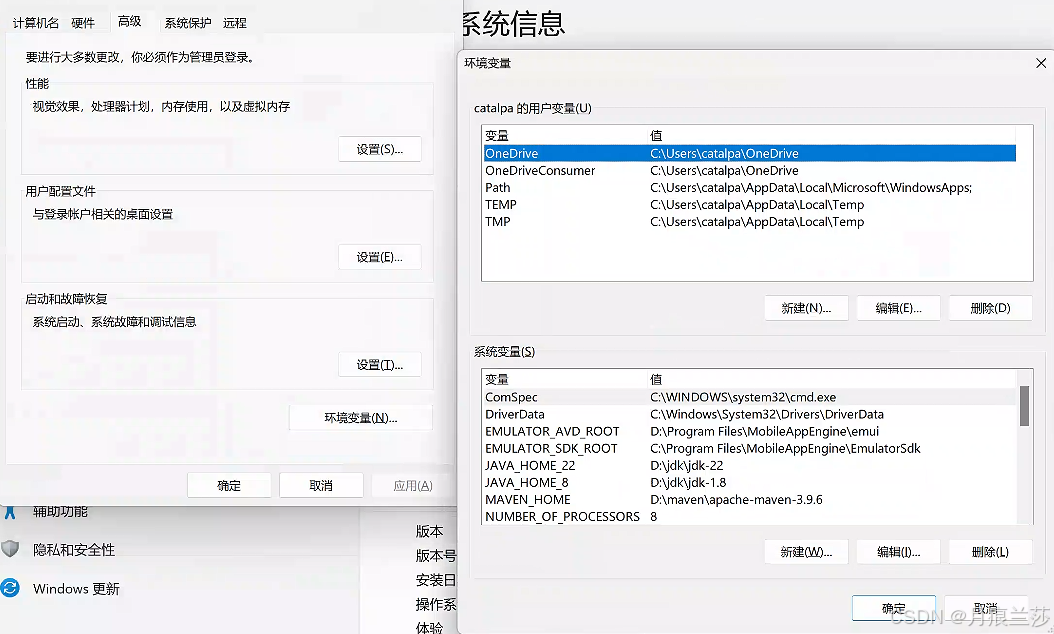This screenshot has height=634, width=1054.
Task: Click the D:\jdk\jdk-22 value cell
Action: pyautogui.click(x=686, y=465)
